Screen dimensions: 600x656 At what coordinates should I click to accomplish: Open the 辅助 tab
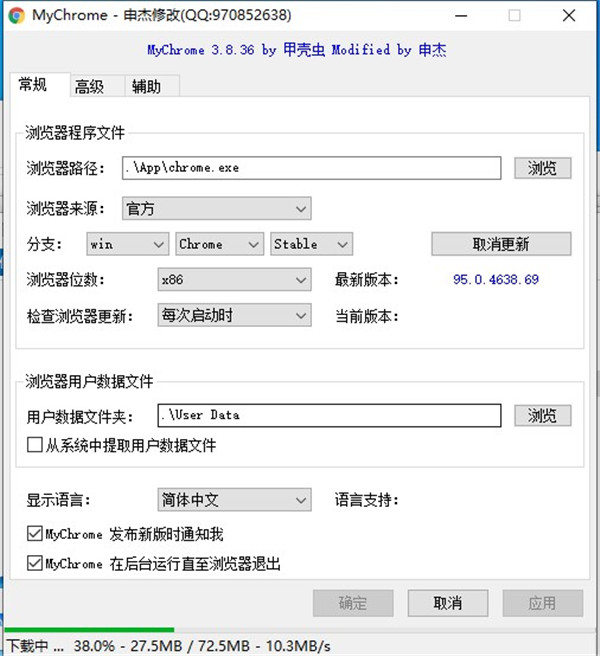pos(146,87)
